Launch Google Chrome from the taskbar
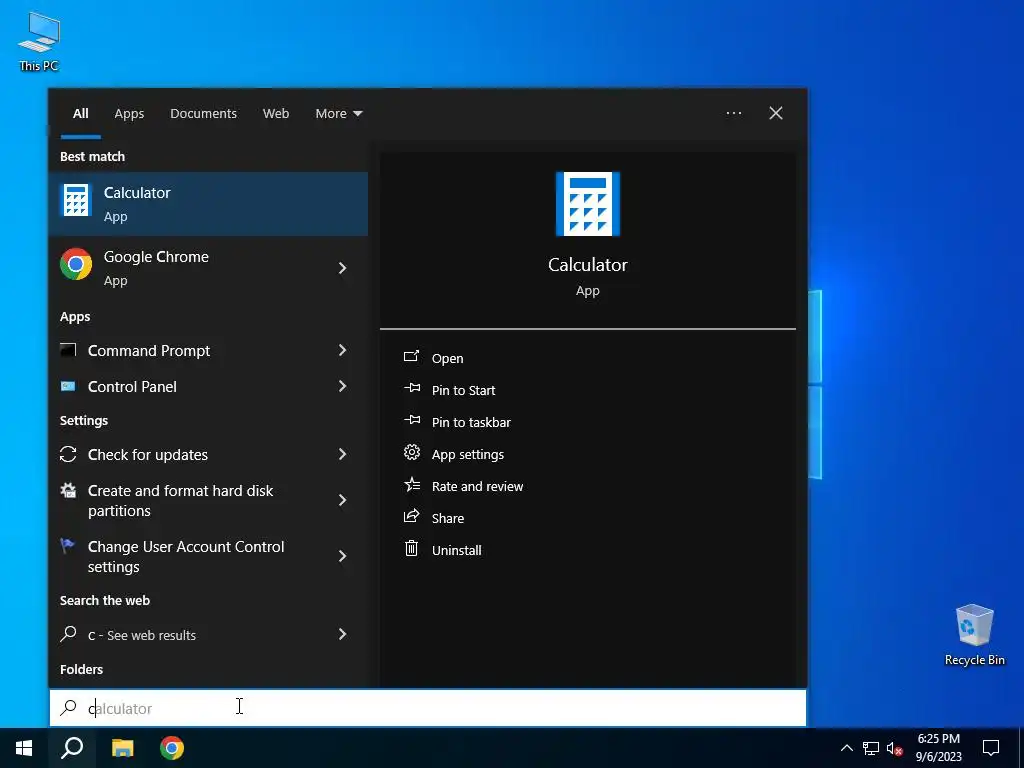This screenshot has height=768, width=1024. (172, 748)
